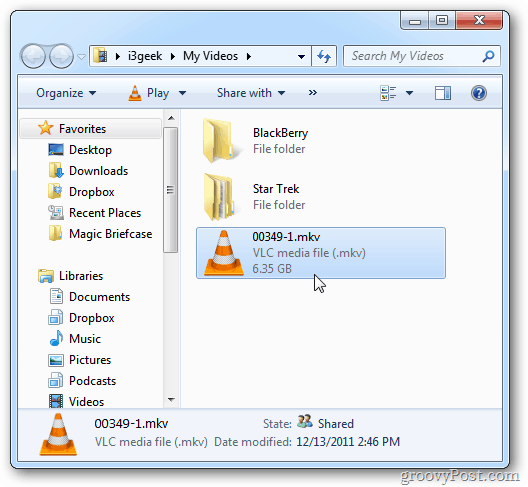This screenshot has height=487, width=528.
Task: Open the Share with menu
Action: click(x=251, y=93)
